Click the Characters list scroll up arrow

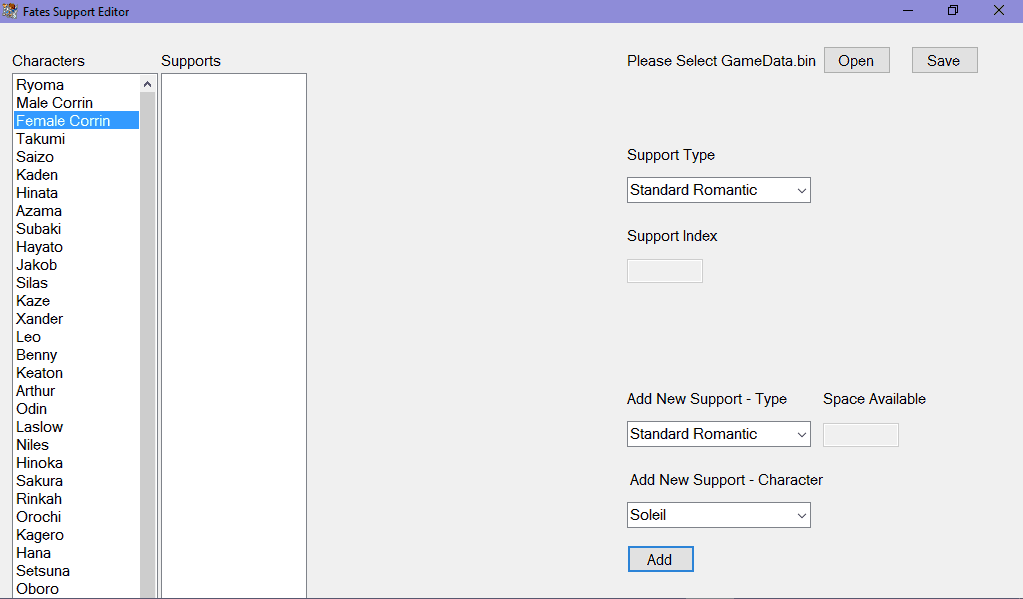(x=147, y=84)
